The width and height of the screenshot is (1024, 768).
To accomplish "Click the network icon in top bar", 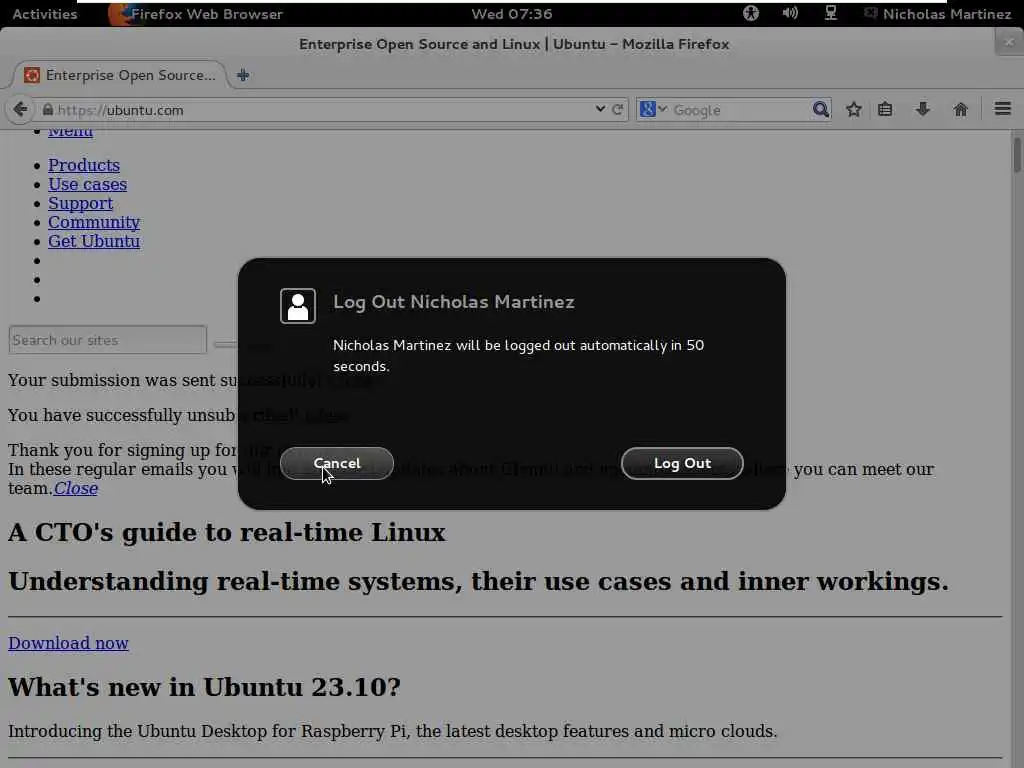I will tap(830, 13).
